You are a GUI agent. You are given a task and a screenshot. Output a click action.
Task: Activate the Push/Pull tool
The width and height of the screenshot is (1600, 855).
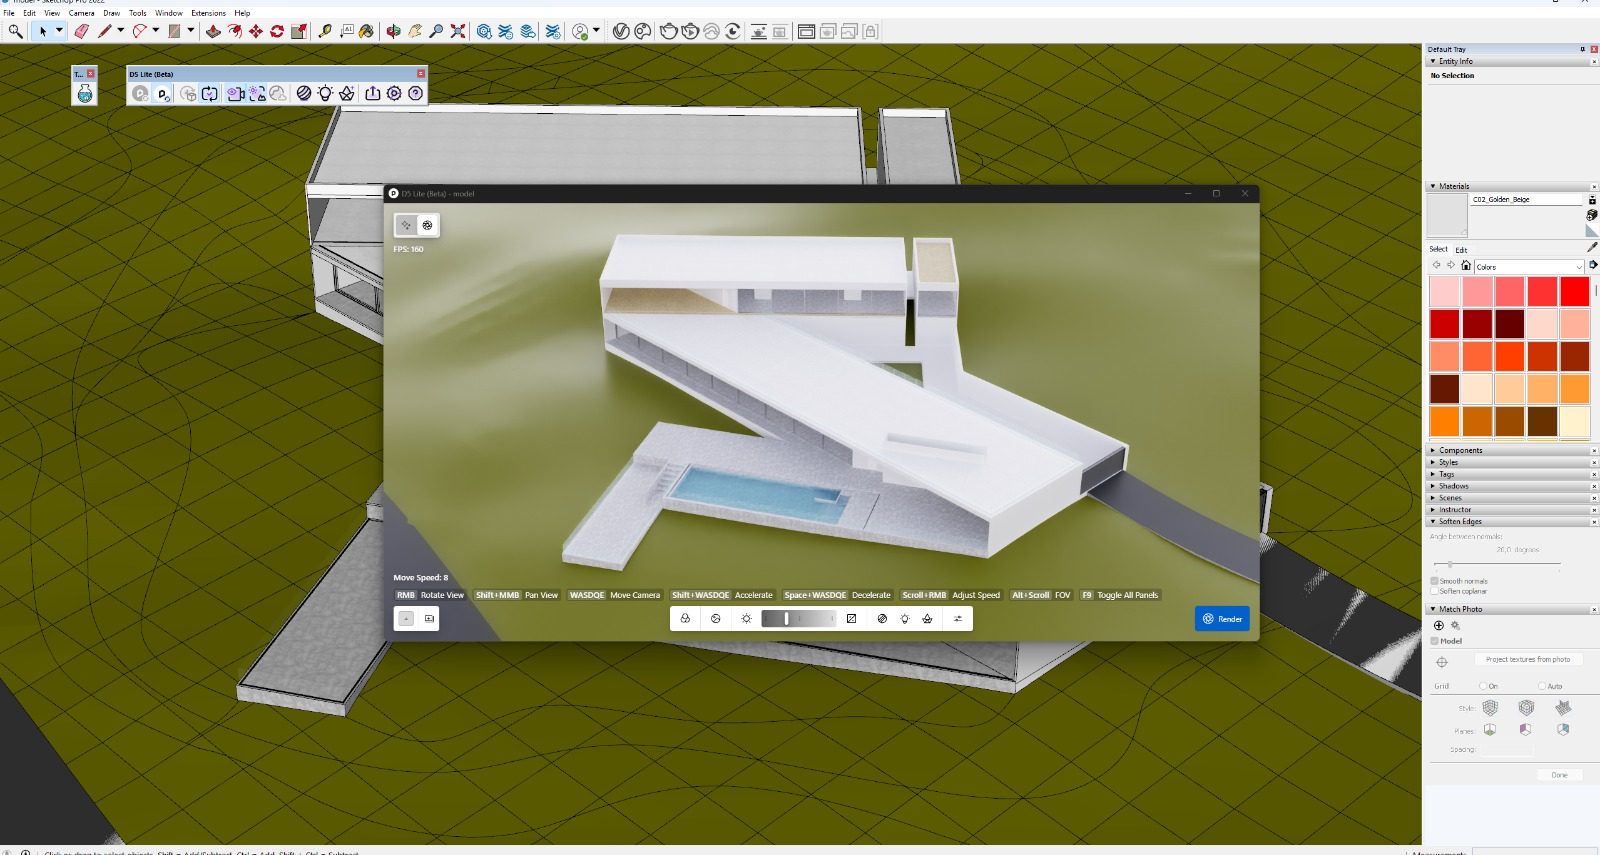tap(213, 31)
